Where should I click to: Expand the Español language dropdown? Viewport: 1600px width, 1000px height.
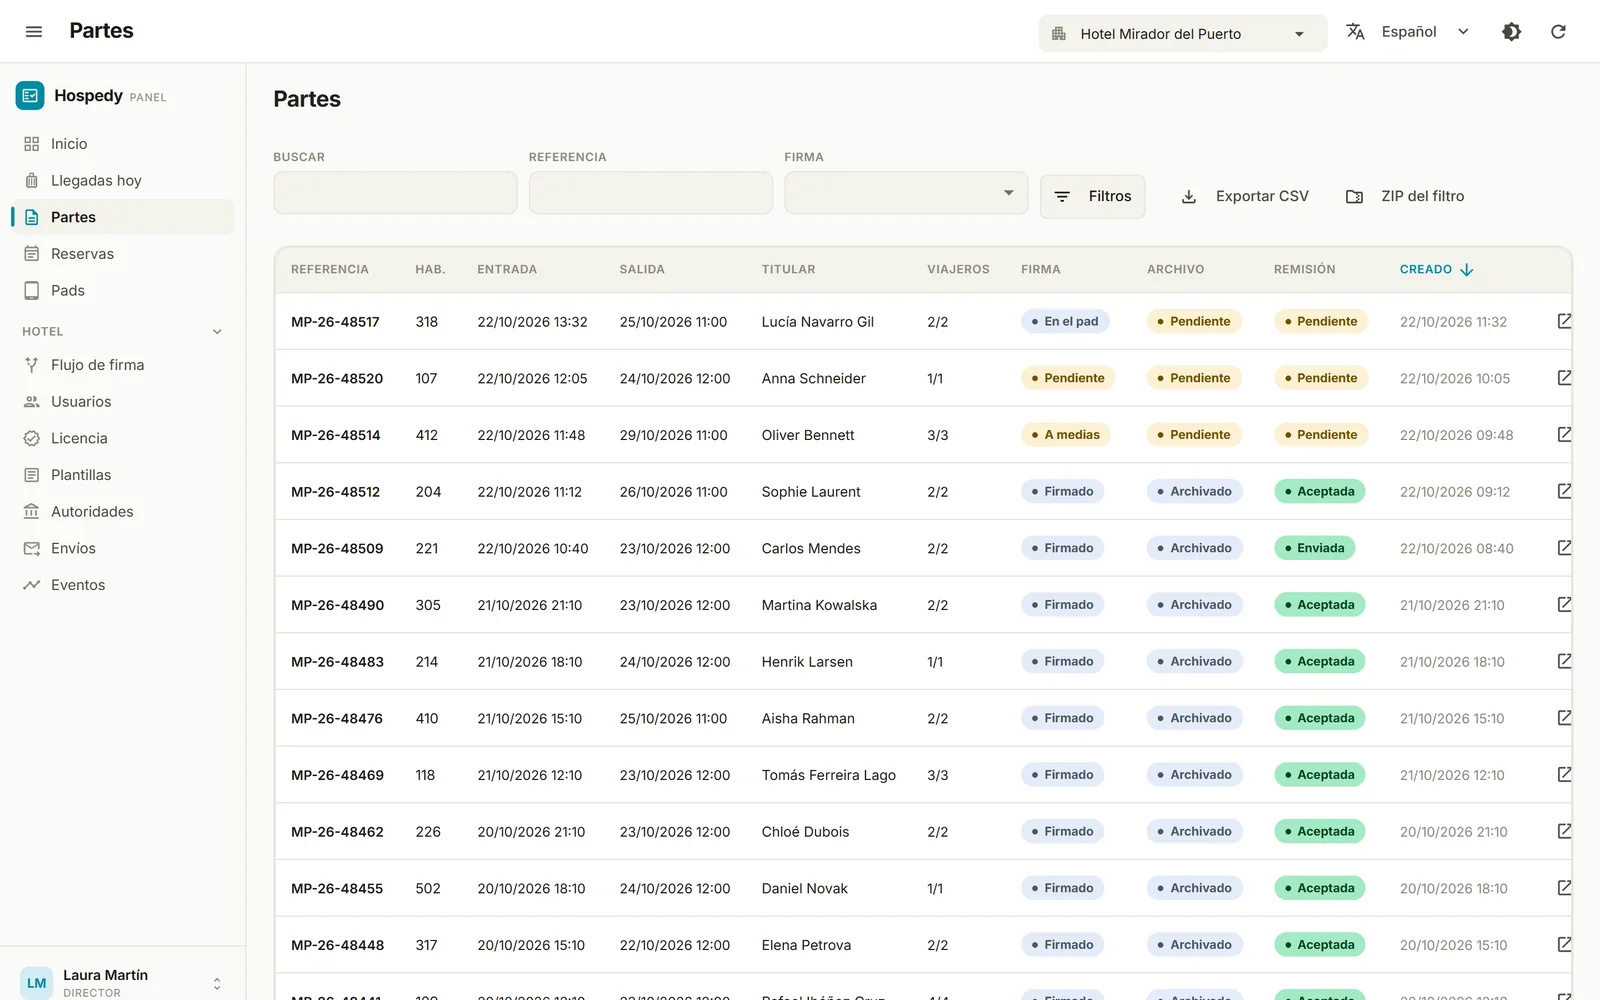click(1425, 32)
